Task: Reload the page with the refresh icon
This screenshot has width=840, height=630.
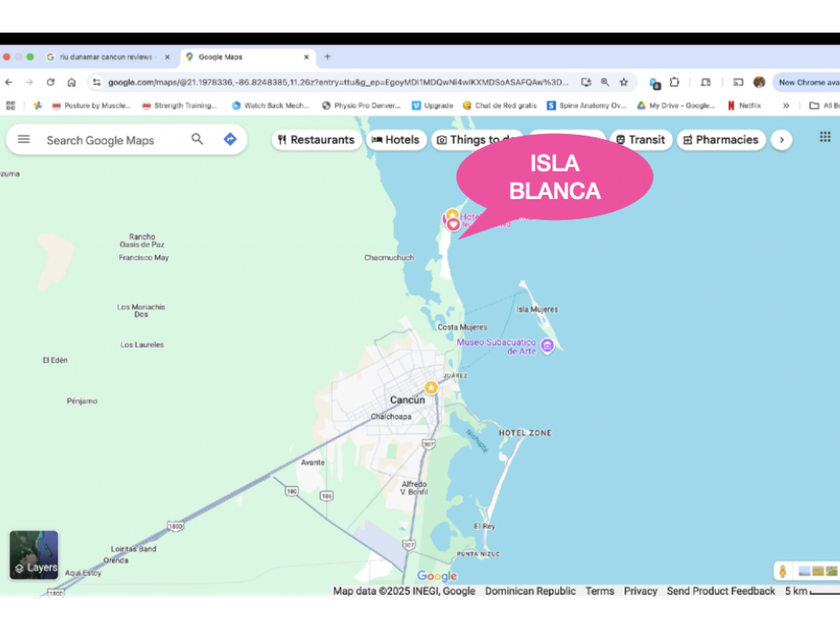Action: pos(50,82)
